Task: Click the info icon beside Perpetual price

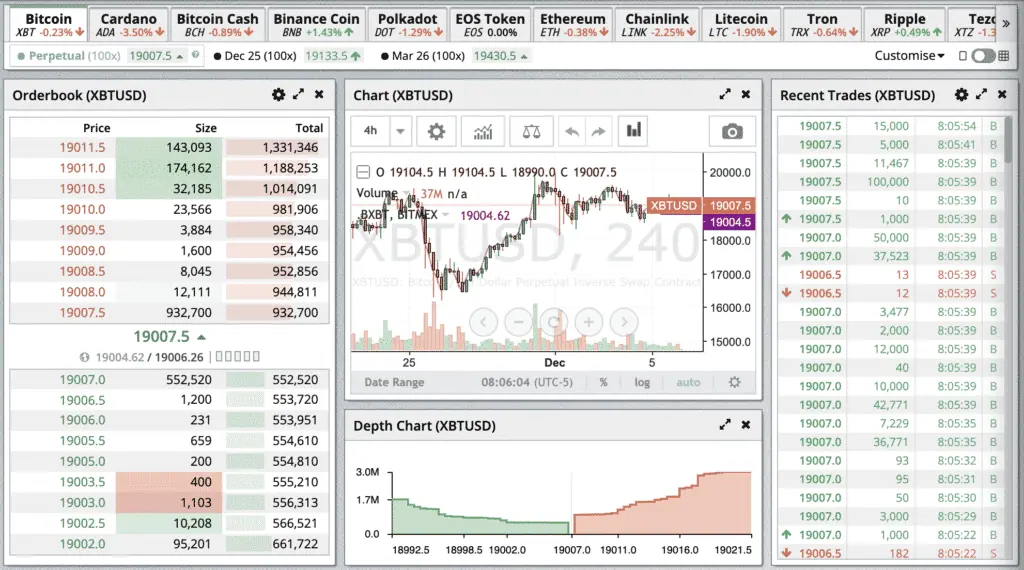Action: [x=195, y=55]
